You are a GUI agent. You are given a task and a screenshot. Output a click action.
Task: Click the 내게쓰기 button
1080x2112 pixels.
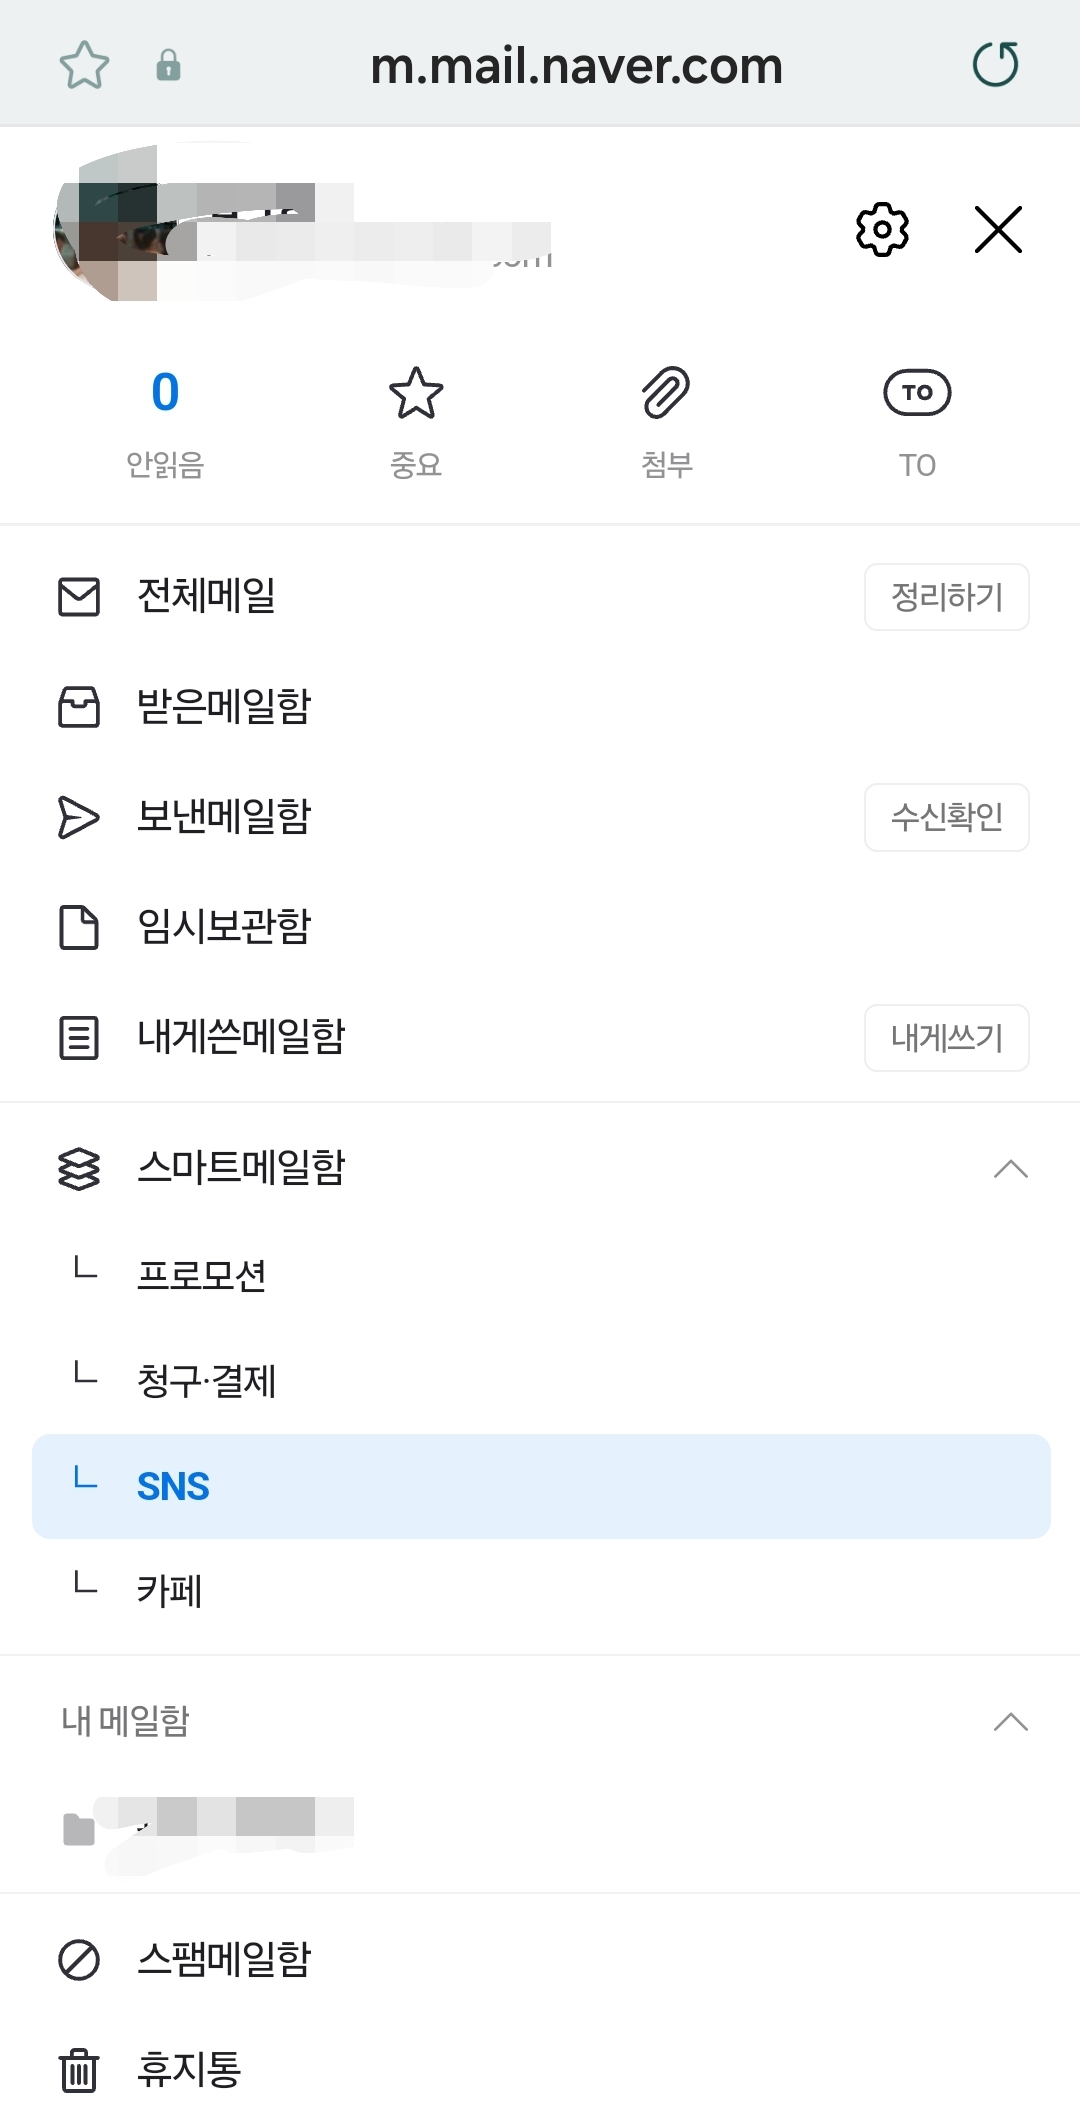(x=946, y=1038)
